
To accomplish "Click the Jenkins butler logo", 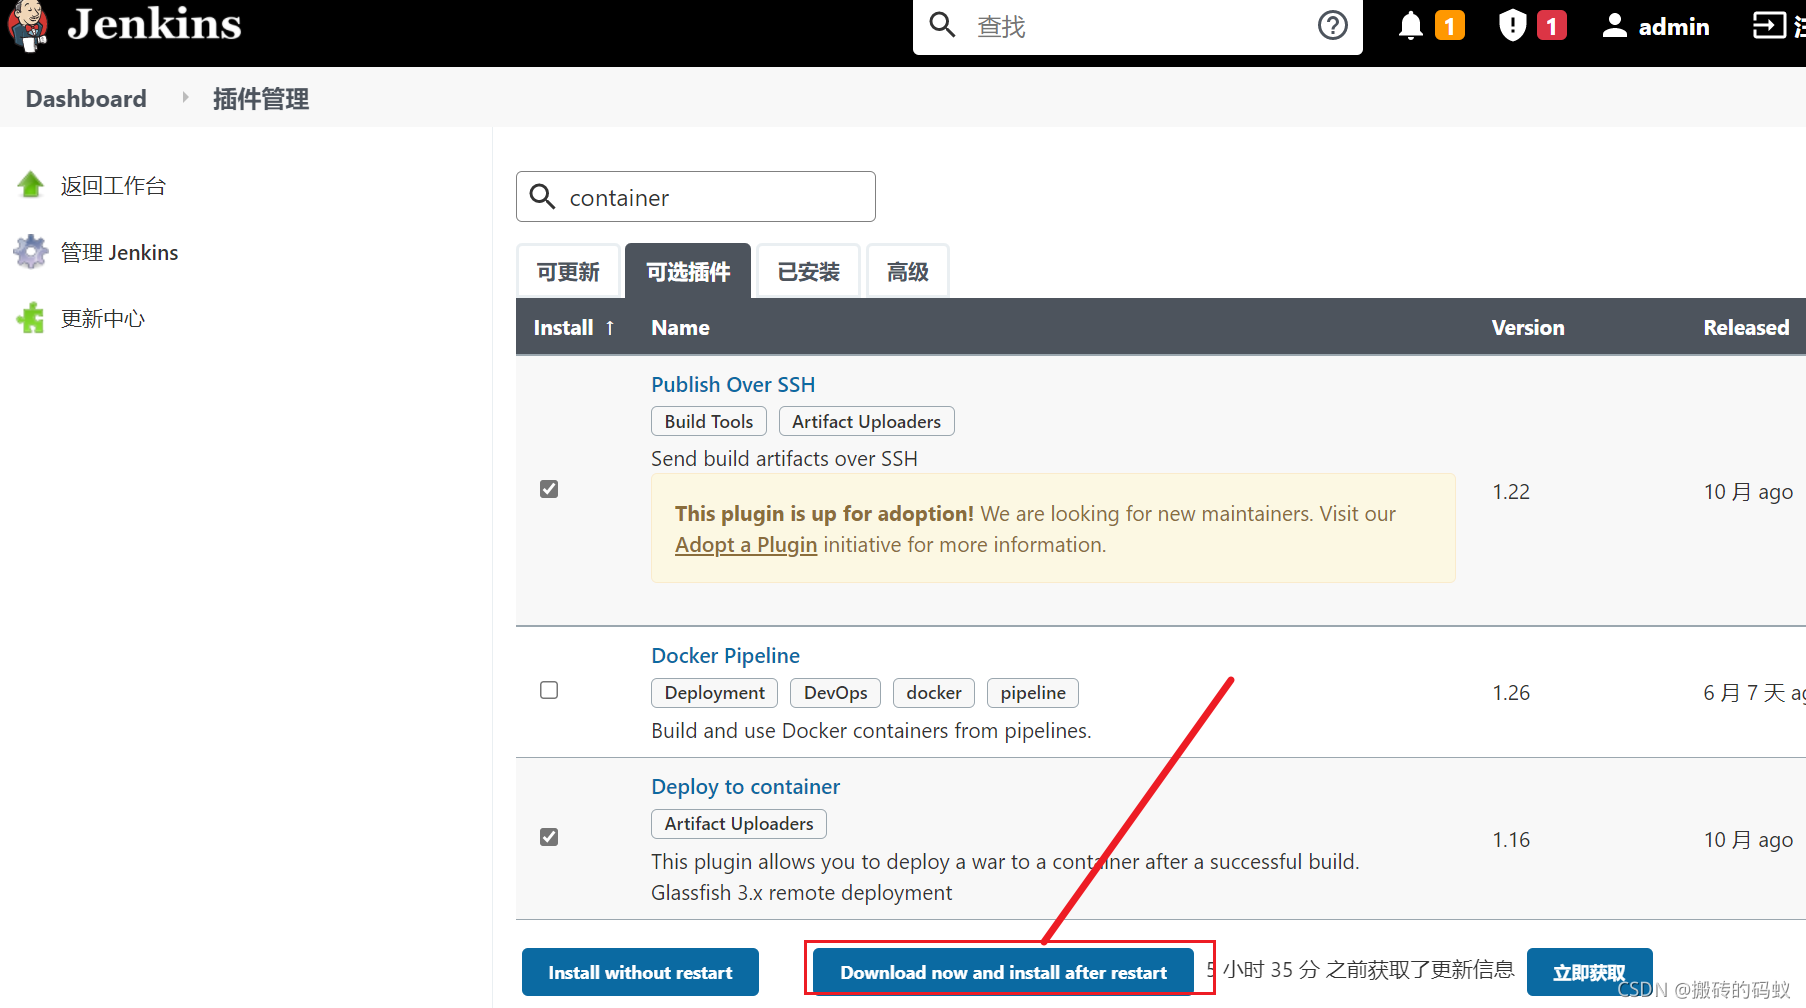I will pyautogui.click(x=27, y=26).
